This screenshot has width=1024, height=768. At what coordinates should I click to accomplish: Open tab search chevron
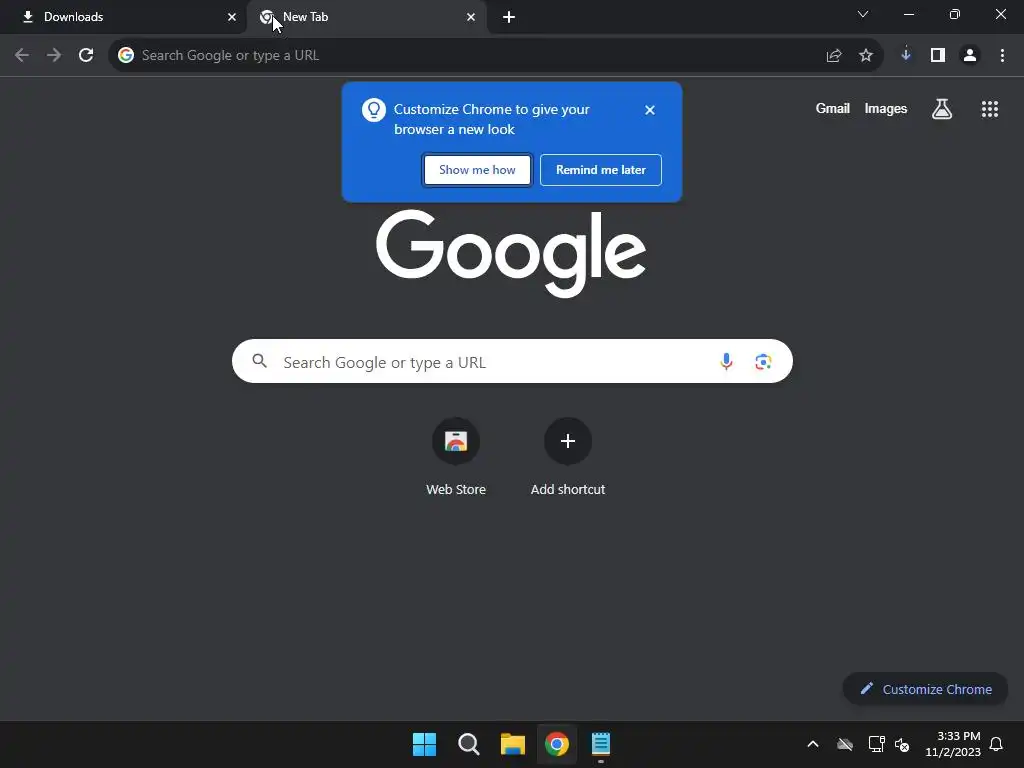click(x=863, y=14)
